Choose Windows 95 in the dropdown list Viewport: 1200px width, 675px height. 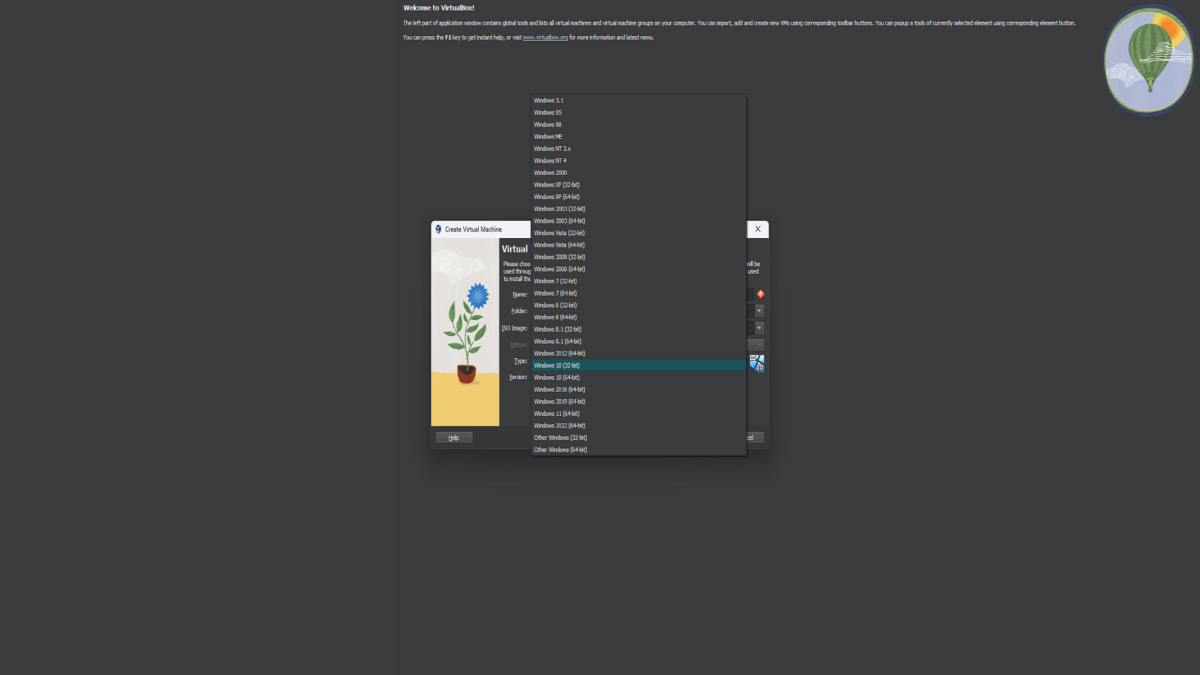coord(639,113)
